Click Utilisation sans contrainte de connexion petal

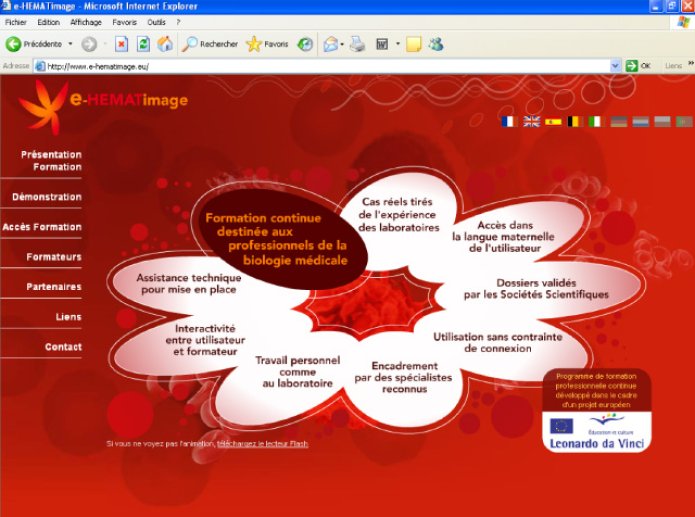(498, 343)
